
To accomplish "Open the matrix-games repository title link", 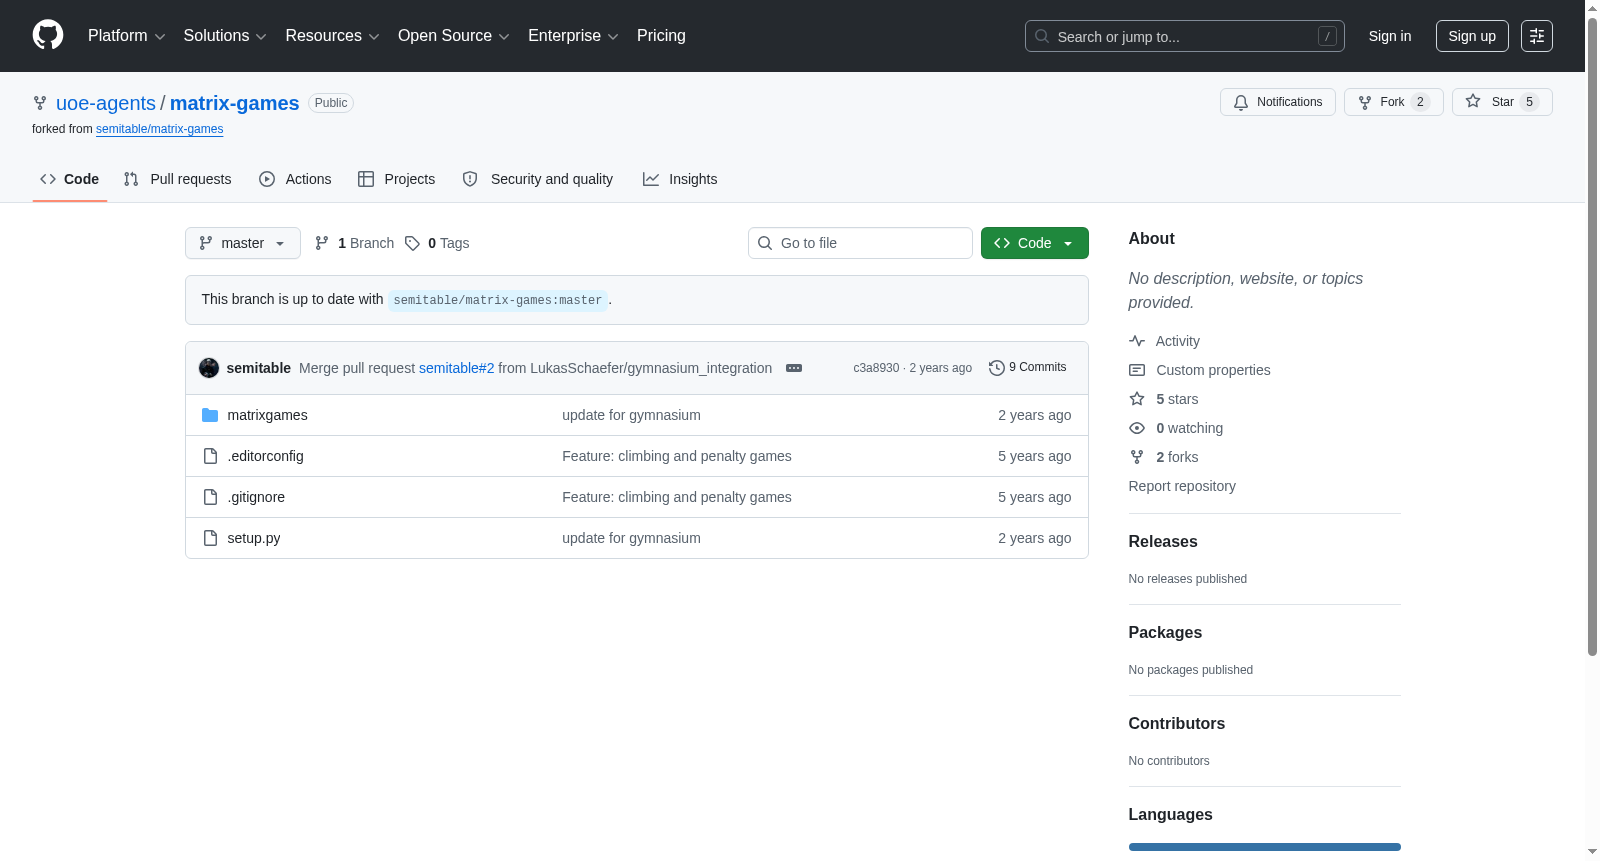I will 235,103.
